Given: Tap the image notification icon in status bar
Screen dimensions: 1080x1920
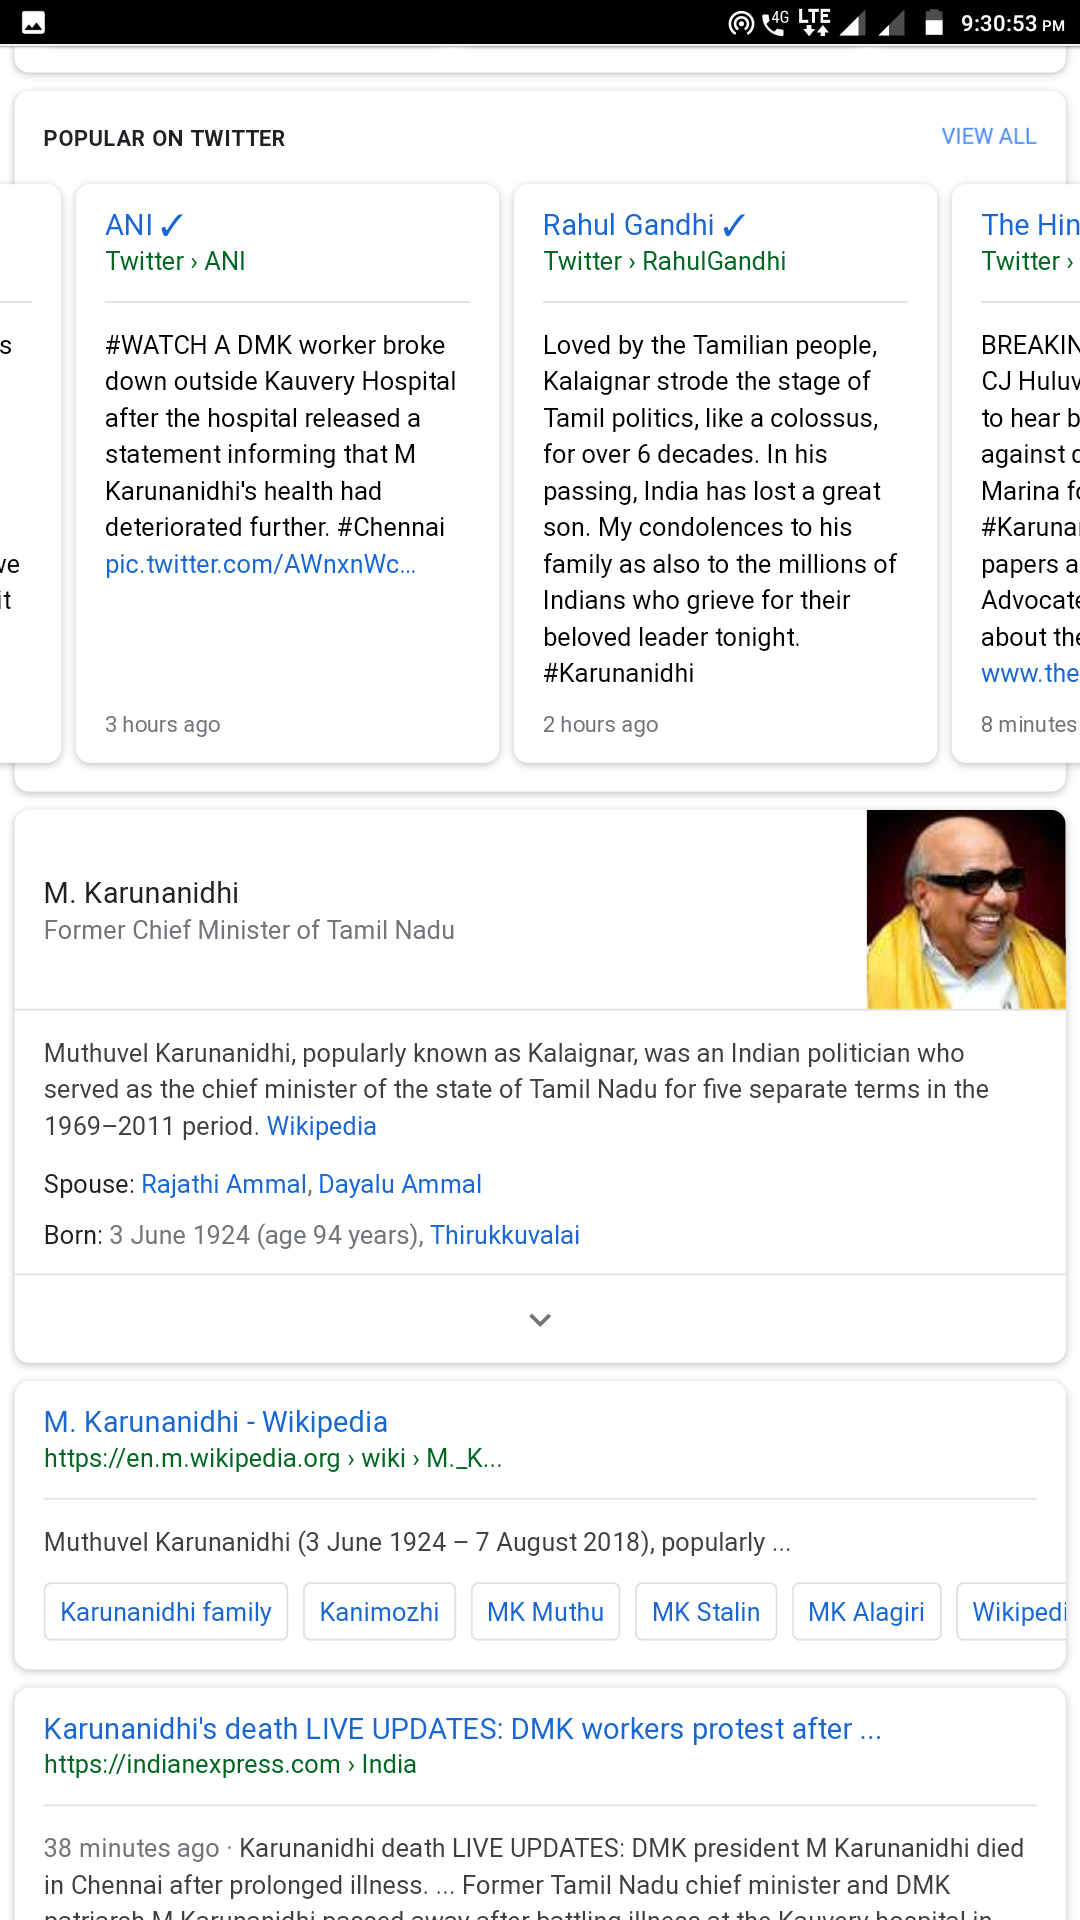Looking at the screenshot, I should (33, 23).
